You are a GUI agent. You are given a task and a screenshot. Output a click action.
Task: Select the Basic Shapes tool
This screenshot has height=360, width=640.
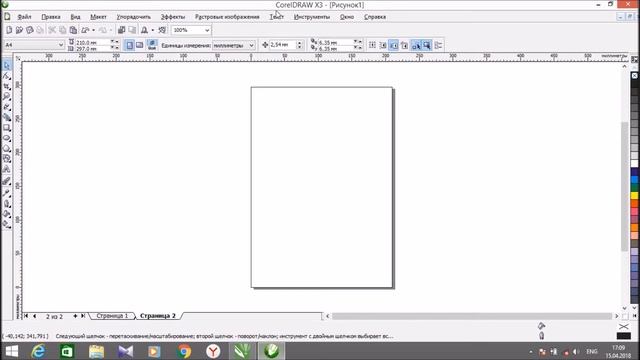pyautogui.click(x=7, y=159)
